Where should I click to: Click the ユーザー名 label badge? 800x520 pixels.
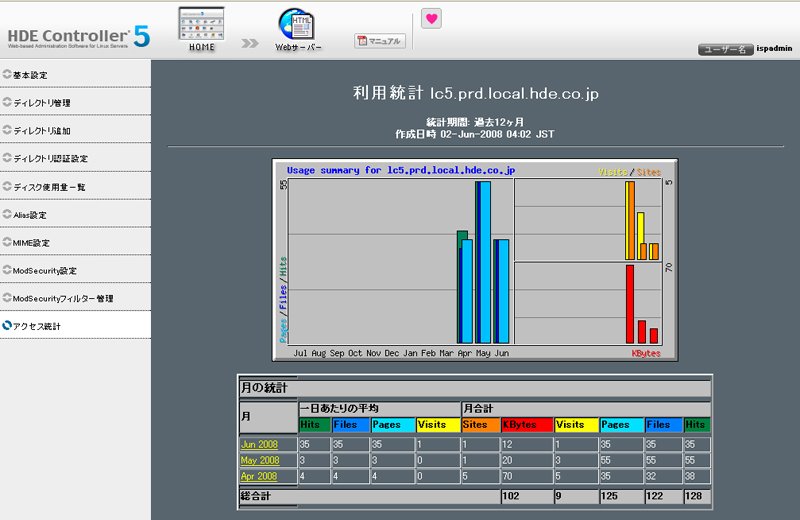[x=725, y=49]
